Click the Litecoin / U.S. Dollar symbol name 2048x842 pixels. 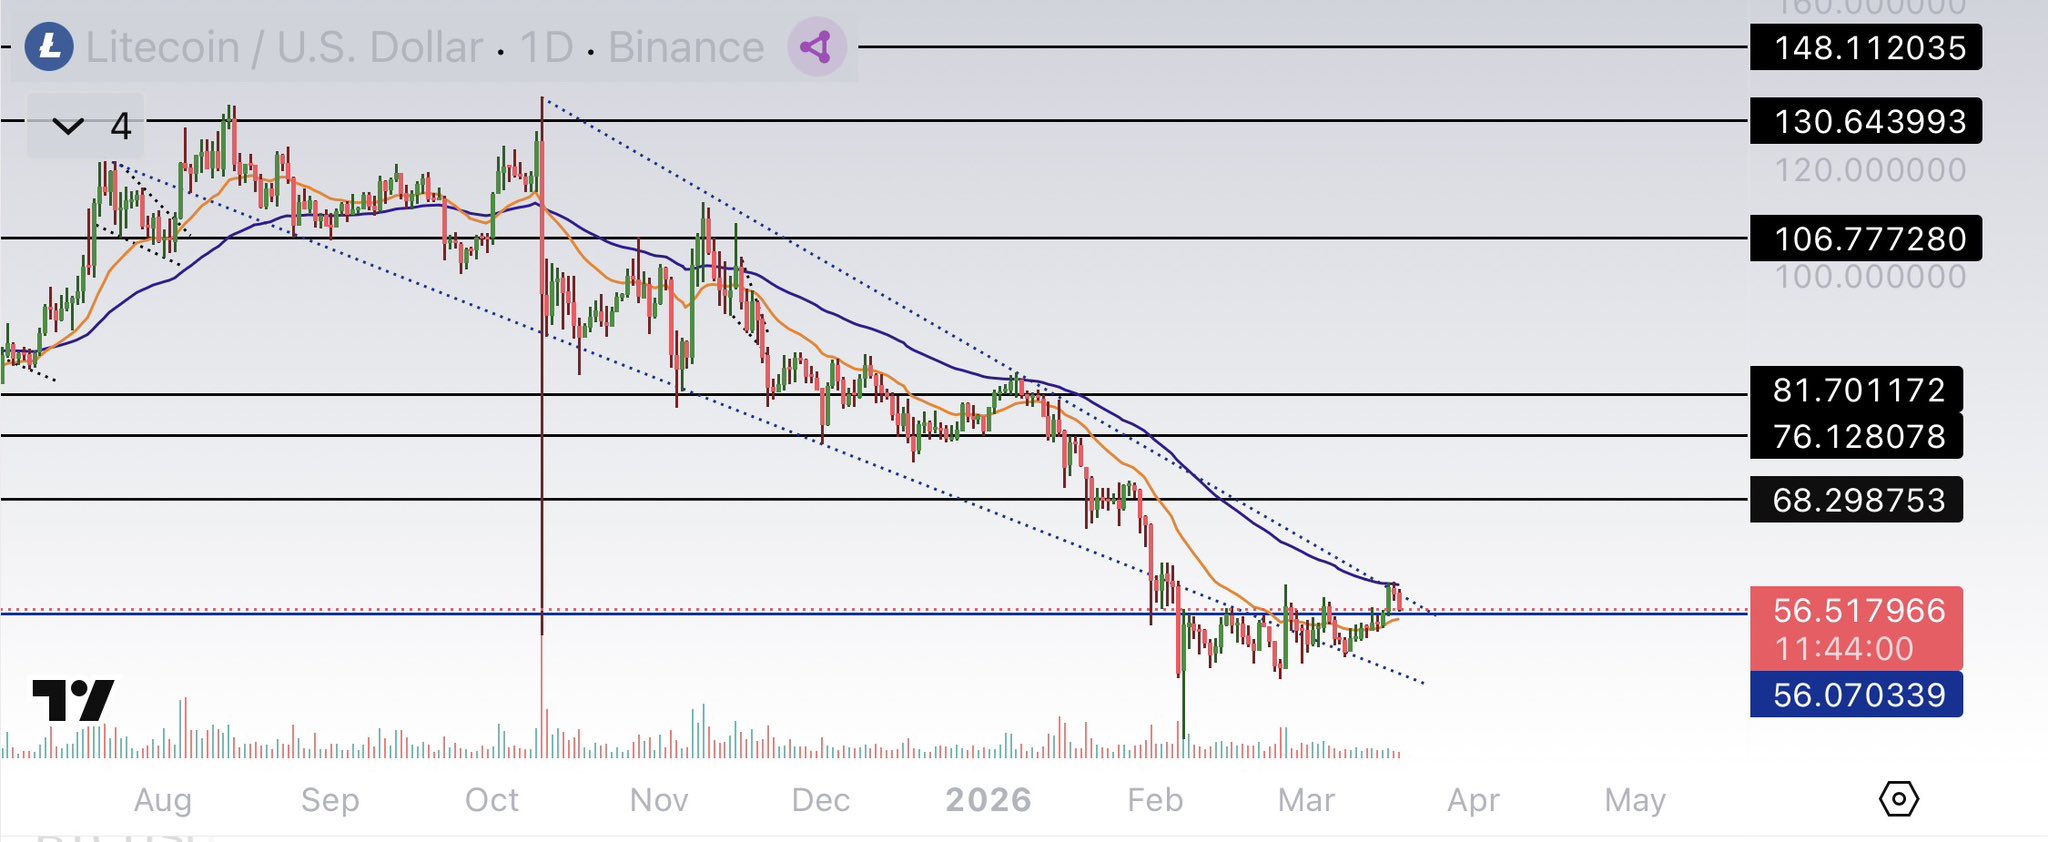click(284, 47)
